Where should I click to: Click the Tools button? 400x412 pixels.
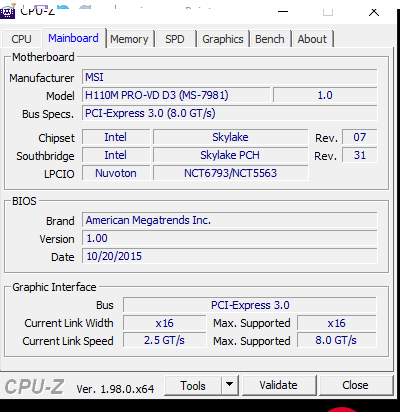(193, 385)
